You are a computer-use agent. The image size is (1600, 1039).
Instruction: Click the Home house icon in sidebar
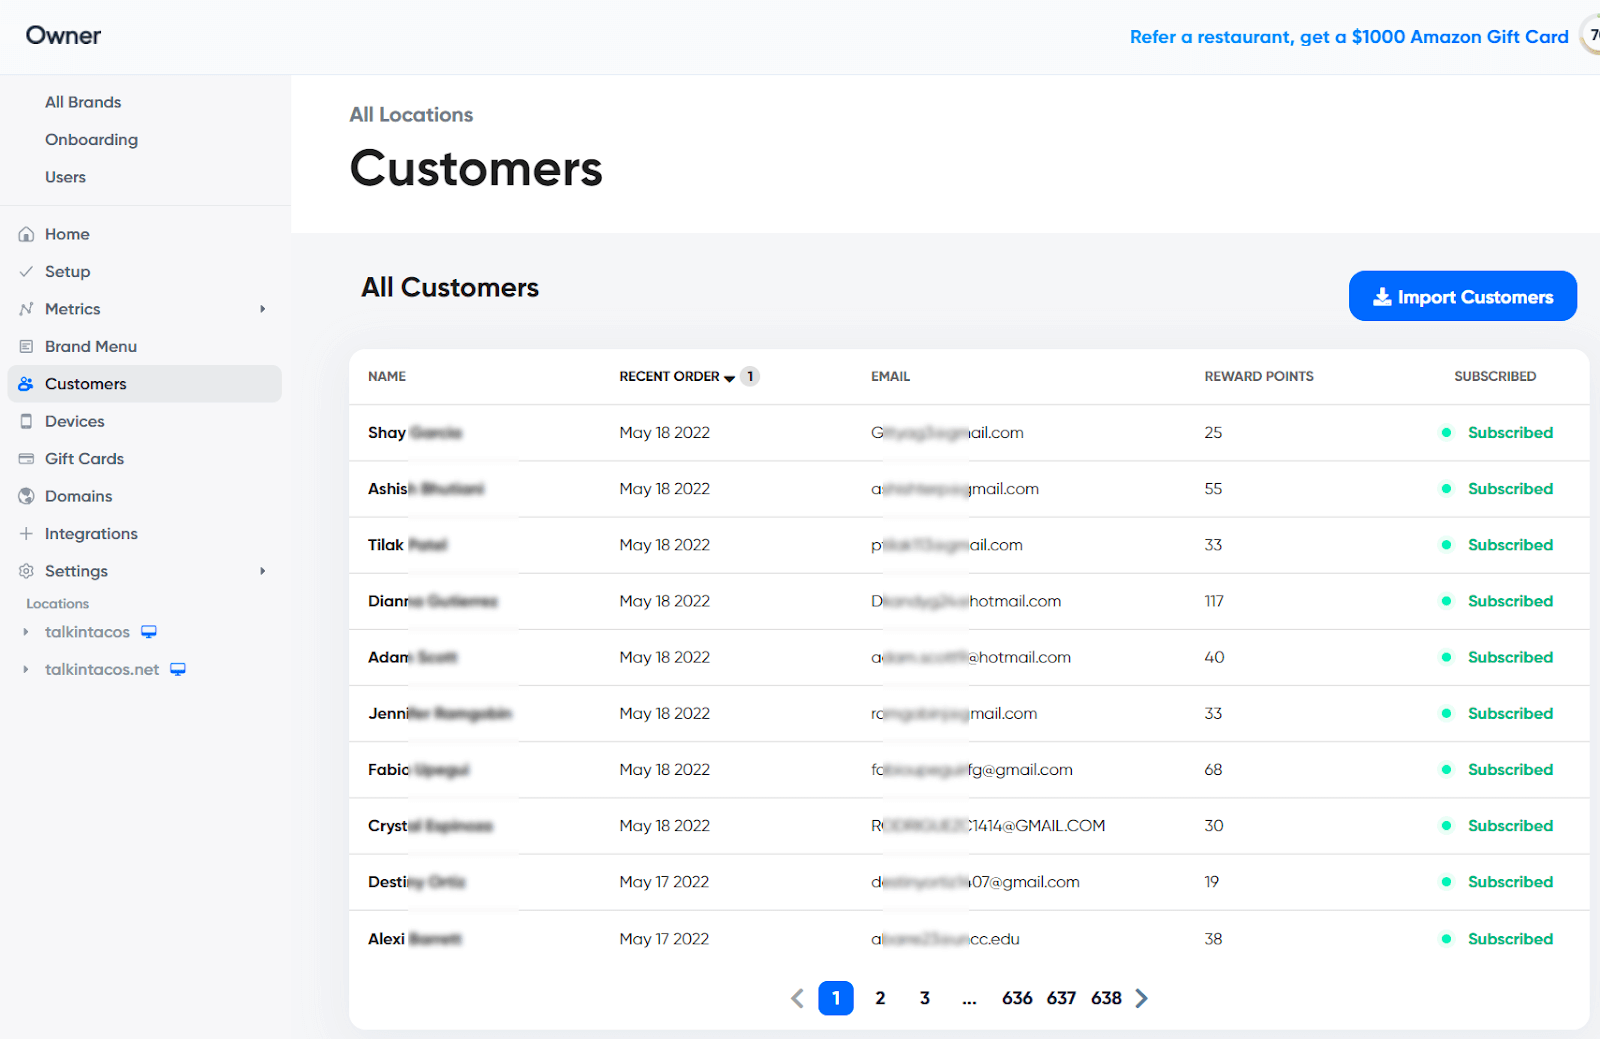click(x=26, y=234)
